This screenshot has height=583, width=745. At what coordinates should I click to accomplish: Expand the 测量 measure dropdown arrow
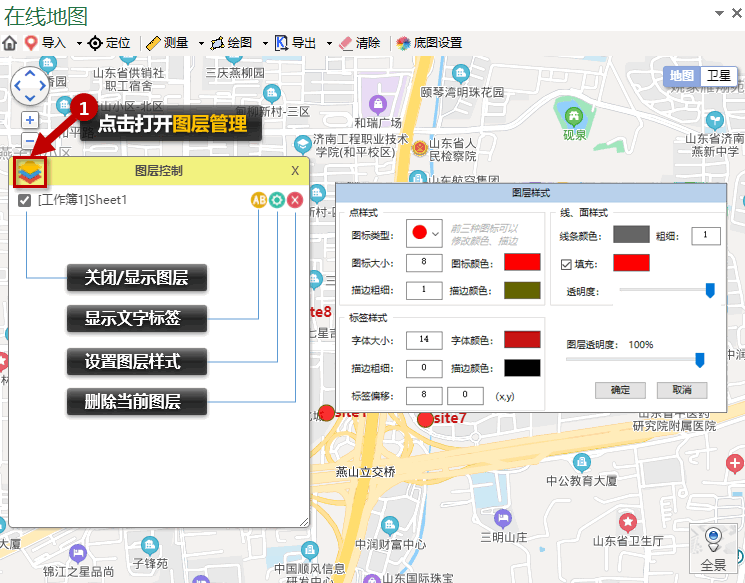coord(201,44)
